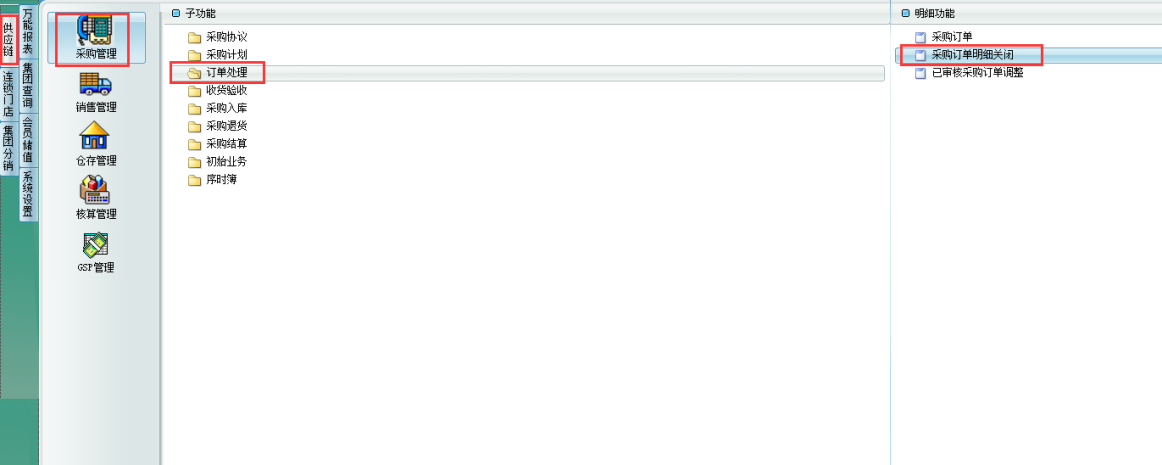The image size is (1162, 465).
Task: Switch to the 连锁门店 vertical tab
Action: pos(8,93)
